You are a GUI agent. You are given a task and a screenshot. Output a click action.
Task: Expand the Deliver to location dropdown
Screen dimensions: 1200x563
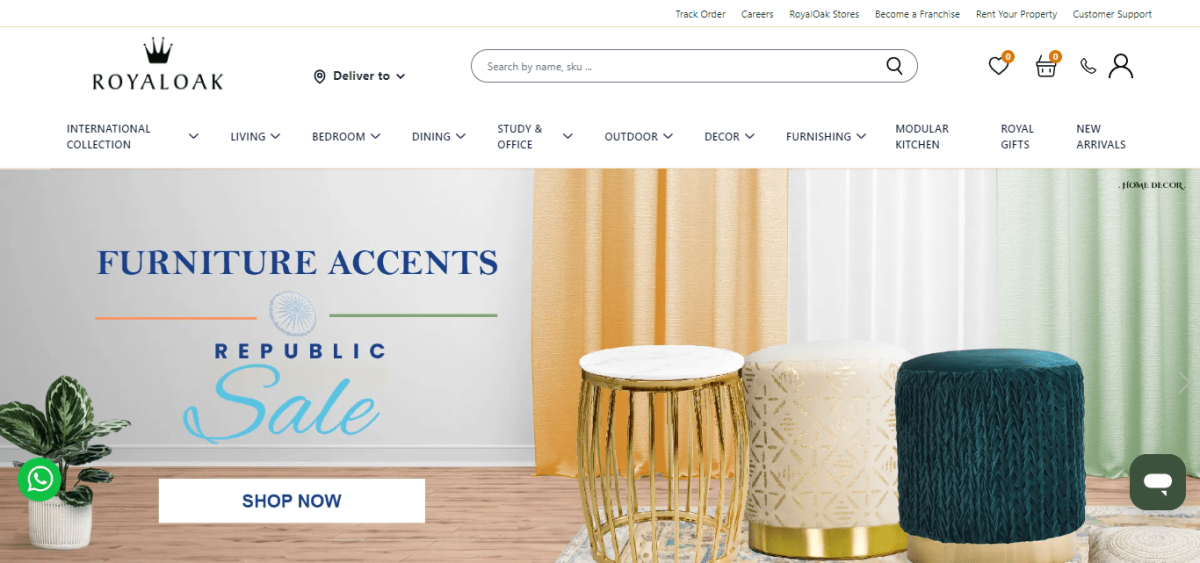click(x=360, y=76)
